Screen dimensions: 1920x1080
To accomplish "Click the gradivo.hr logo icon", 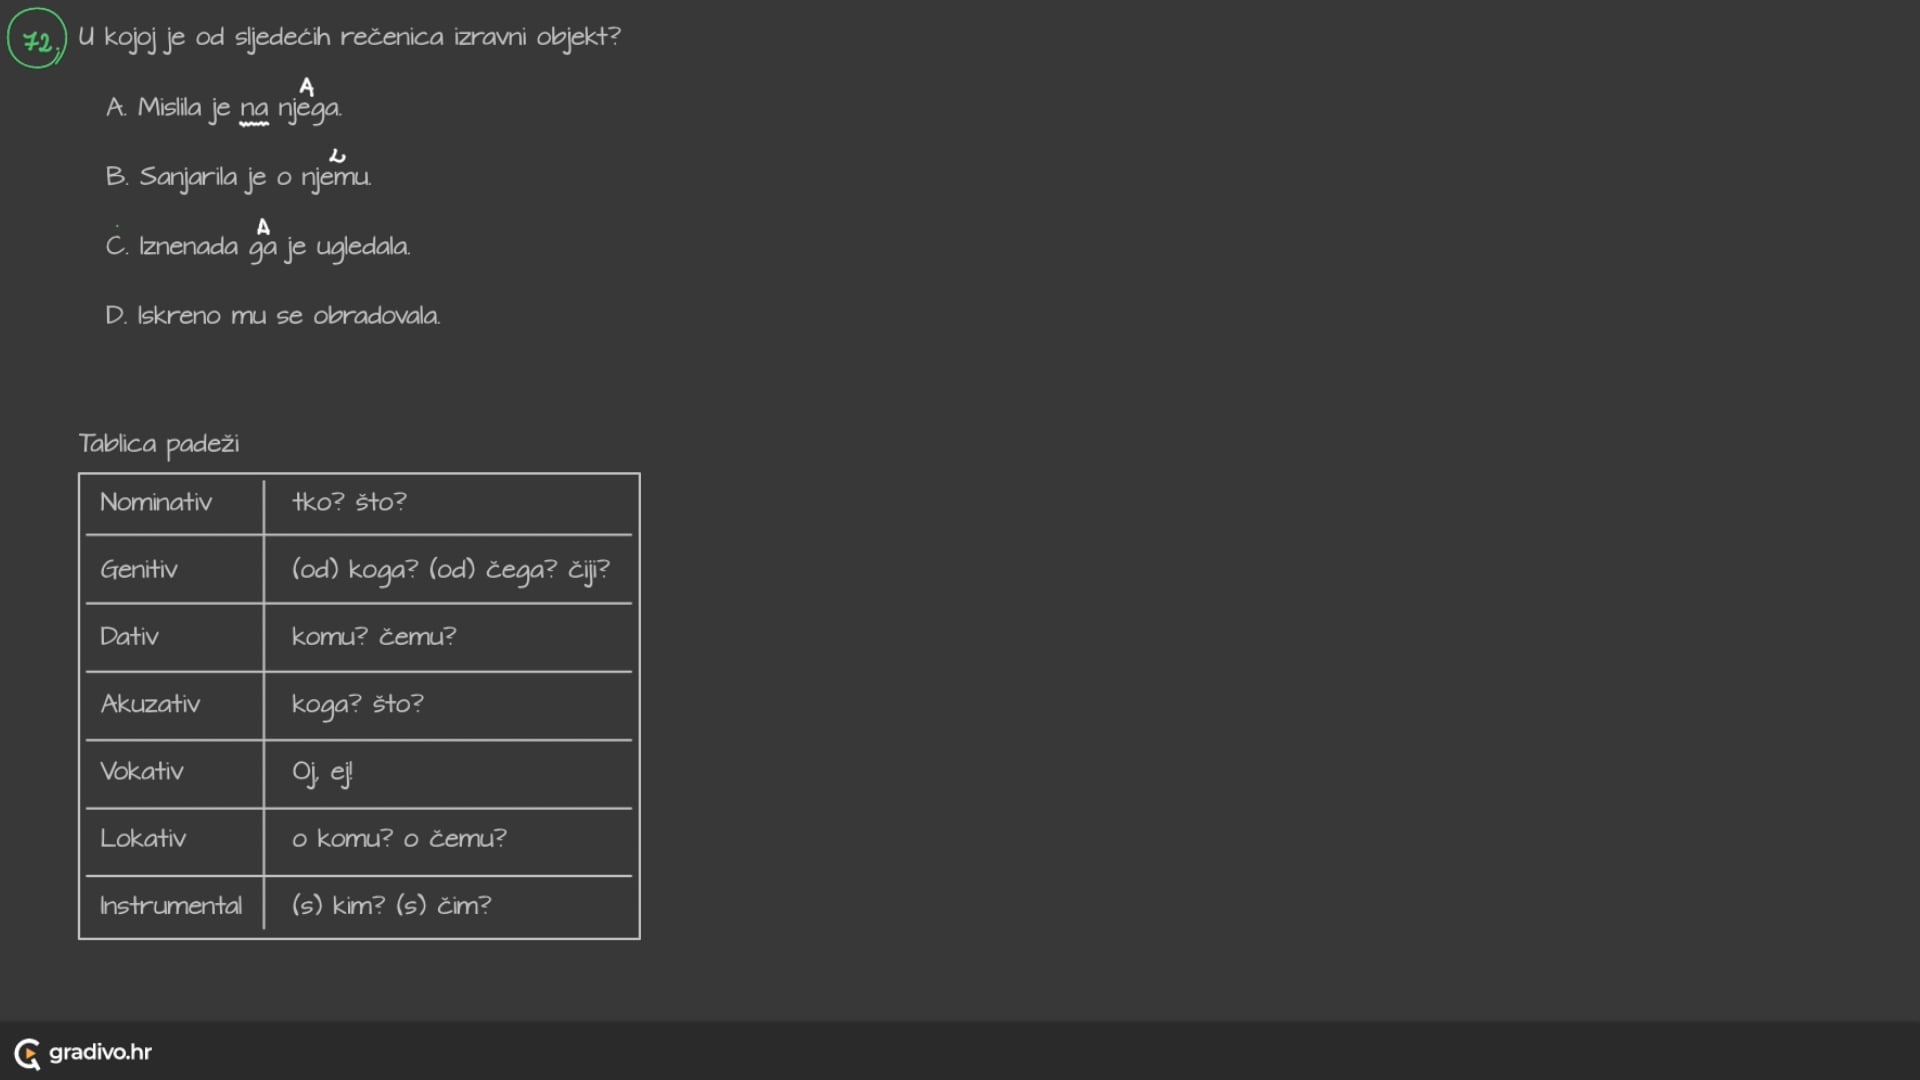I will coord(27,1053).
